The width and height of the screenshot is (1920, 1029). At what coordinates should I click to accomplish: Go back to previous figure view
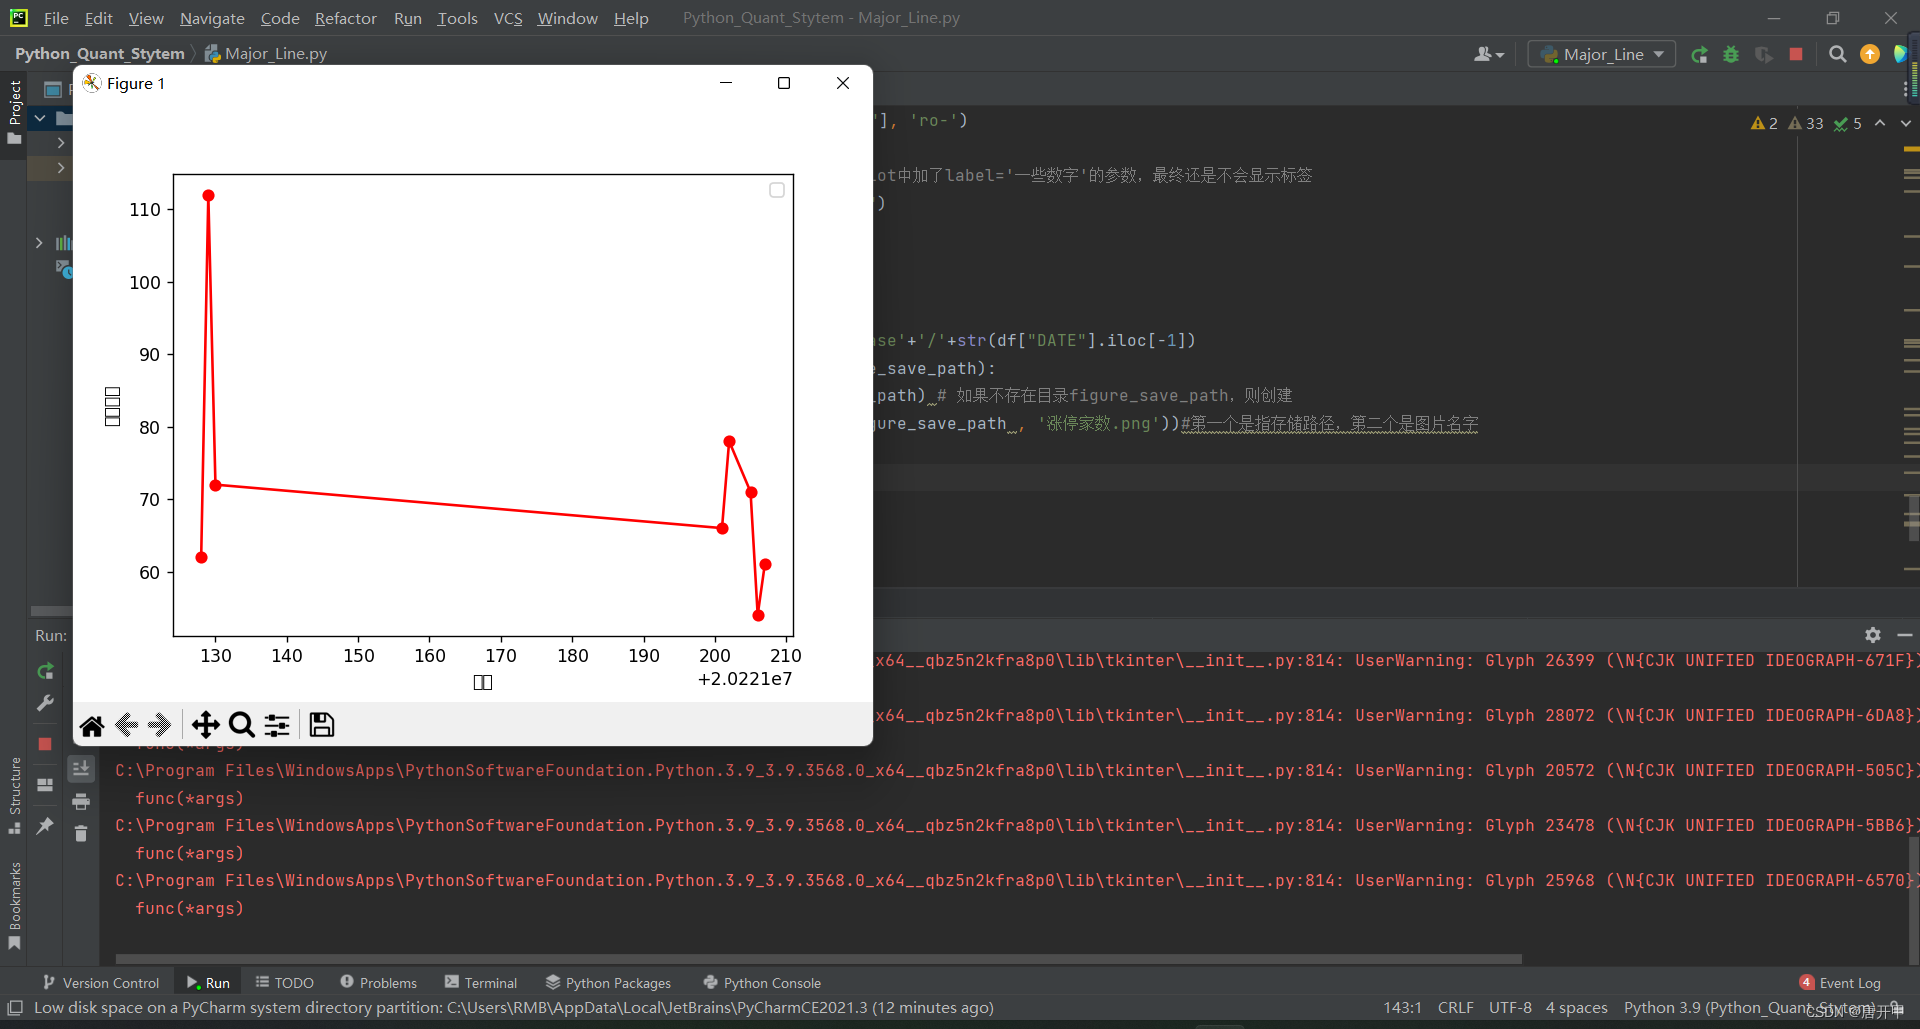(x=126, y=725)
